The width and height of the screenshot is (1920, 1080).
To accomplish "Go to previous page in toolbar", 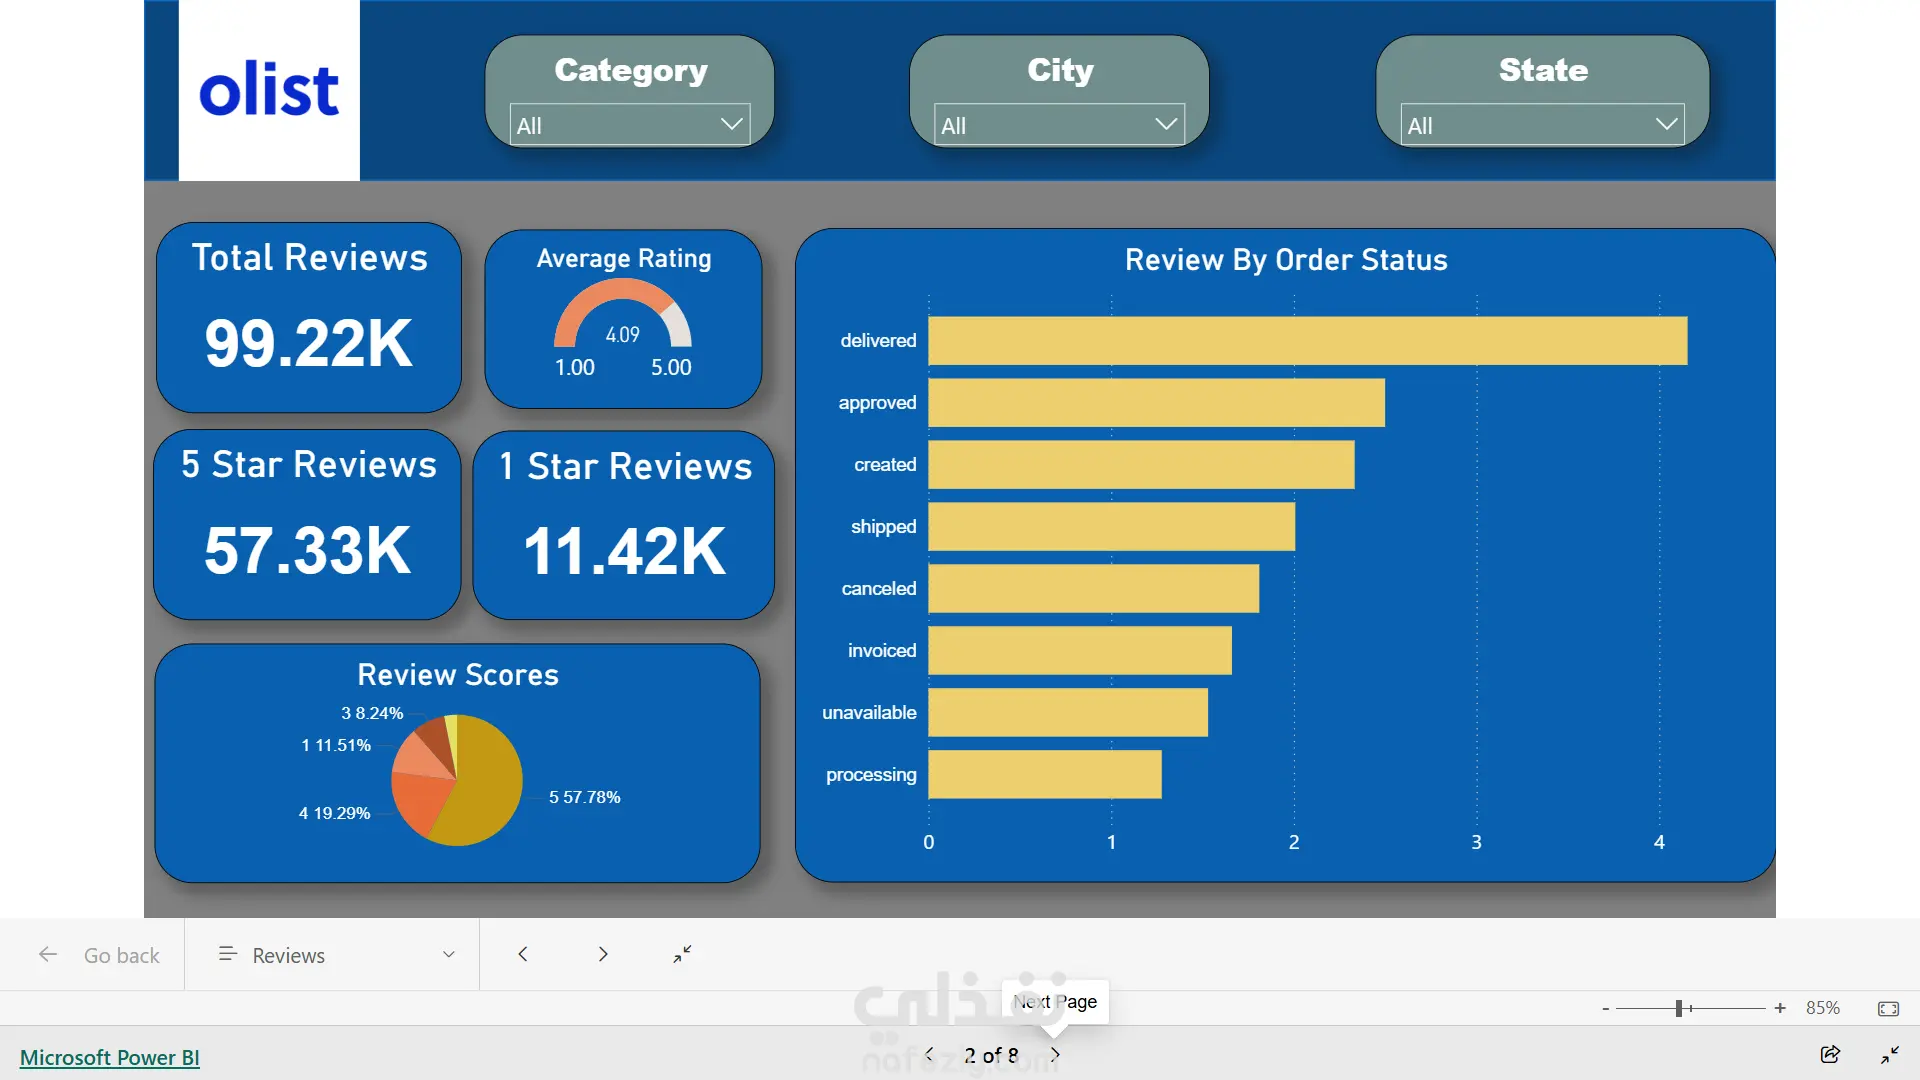I will [523, 954].
